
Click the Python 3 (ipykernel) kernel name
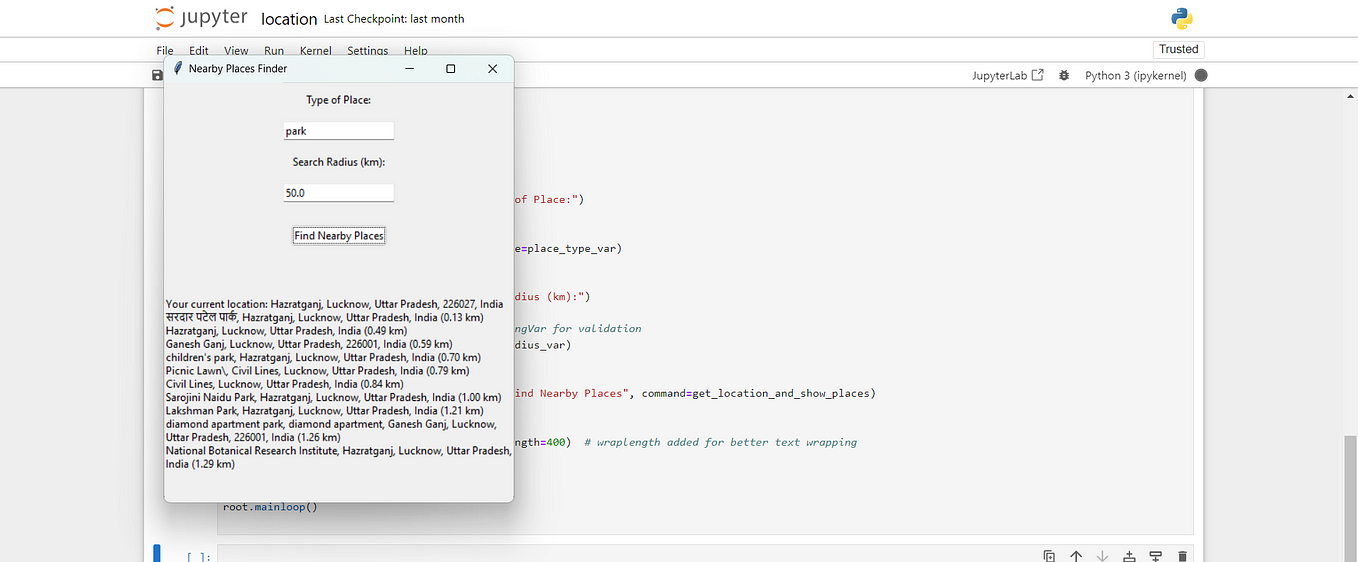(x=1136, y=75)
